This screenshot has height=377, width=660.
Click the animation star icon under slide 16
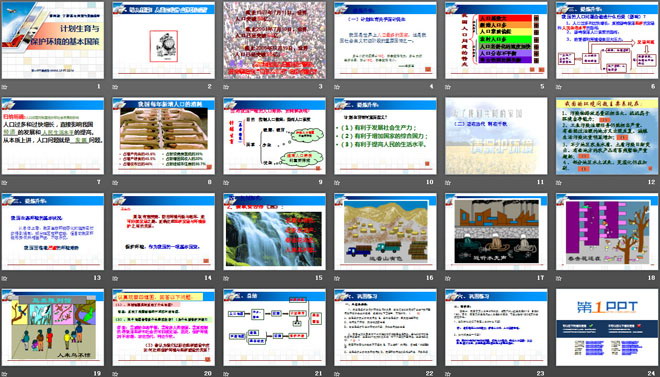(x=337, y=278)
